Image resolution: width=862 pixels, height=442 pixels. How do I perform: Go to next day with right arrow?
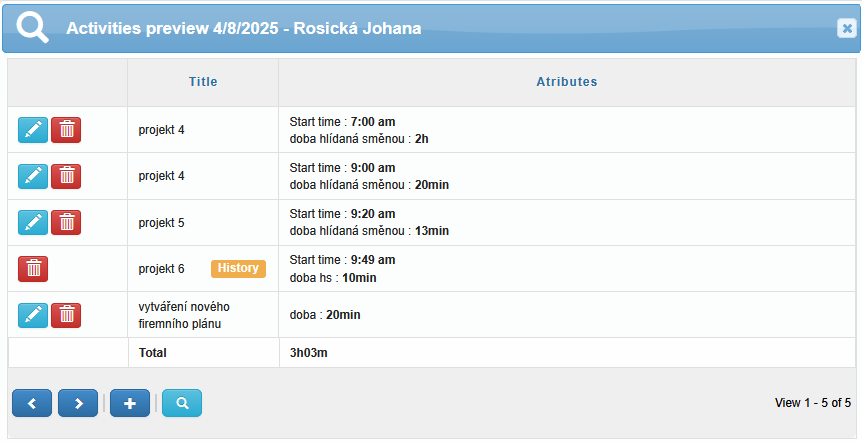click(x=78, y=403)
